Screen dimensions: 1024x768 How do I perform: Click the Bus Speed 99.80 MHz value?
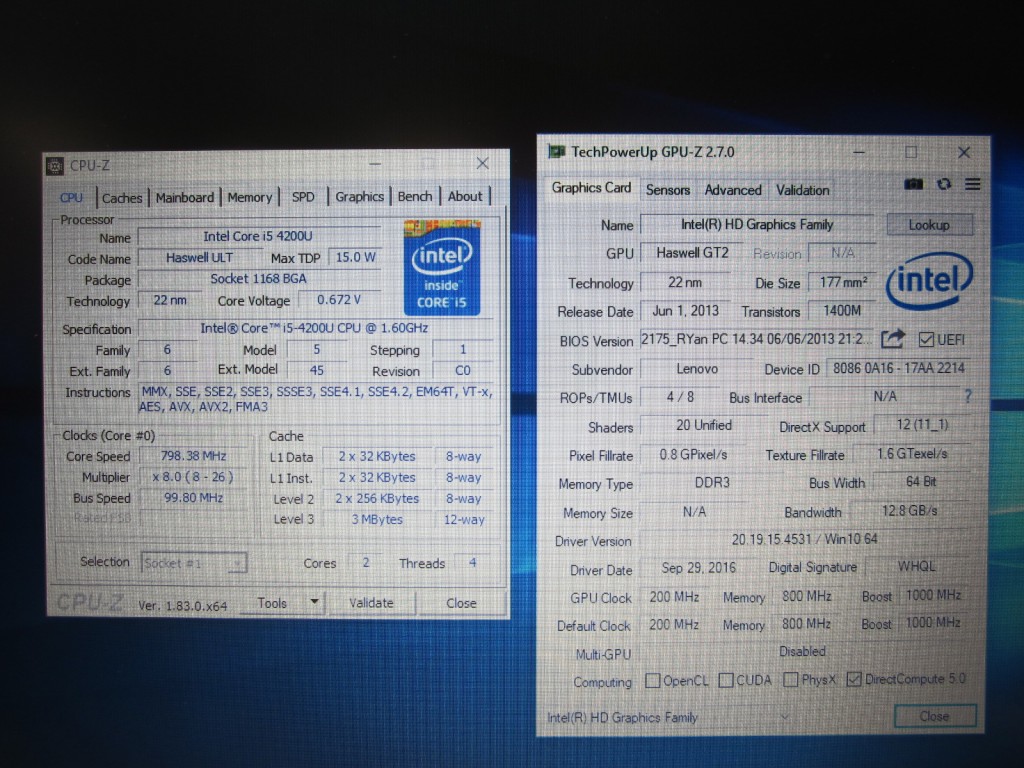194,498
